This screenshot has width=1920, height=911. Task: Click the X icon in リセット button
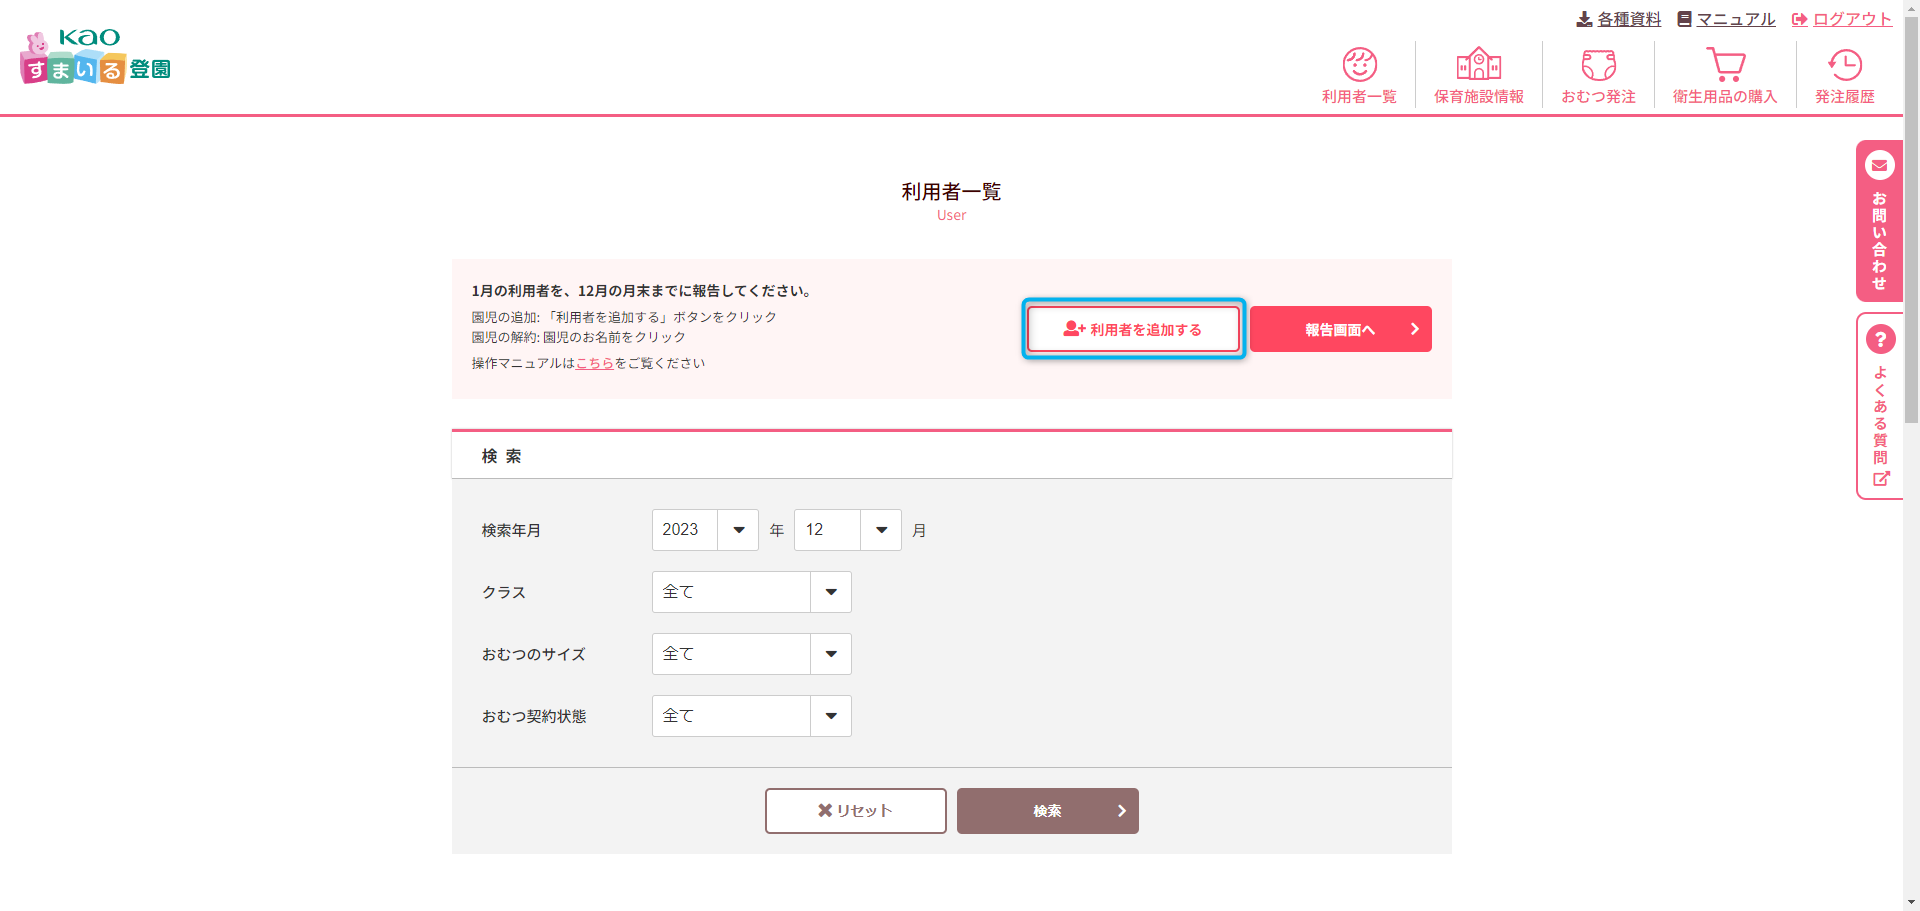pyautogui.click(x=825, y=810)
